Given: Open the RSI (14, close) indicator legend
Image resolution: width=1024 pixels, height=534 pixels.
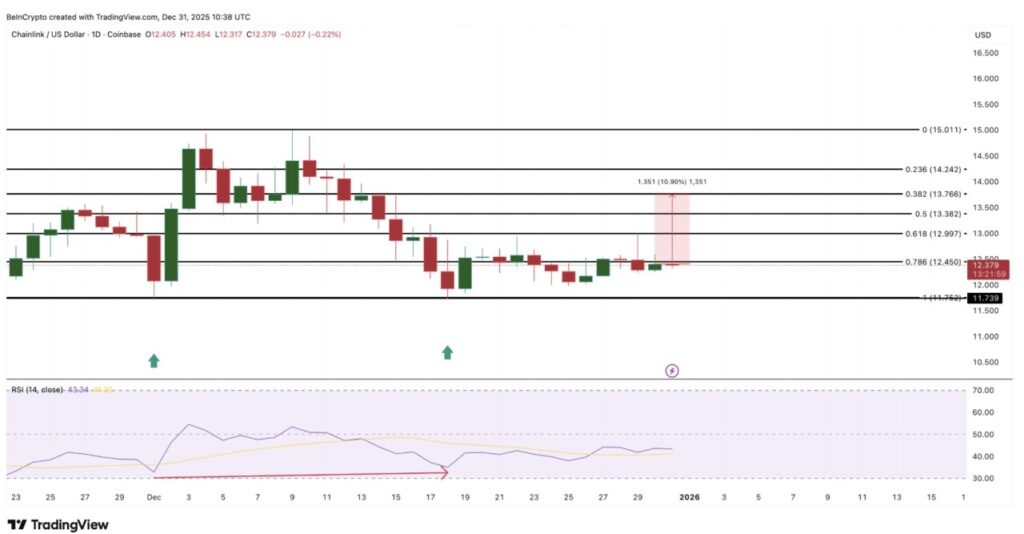Looking at the screenshot, I should (x=40, y=389).
